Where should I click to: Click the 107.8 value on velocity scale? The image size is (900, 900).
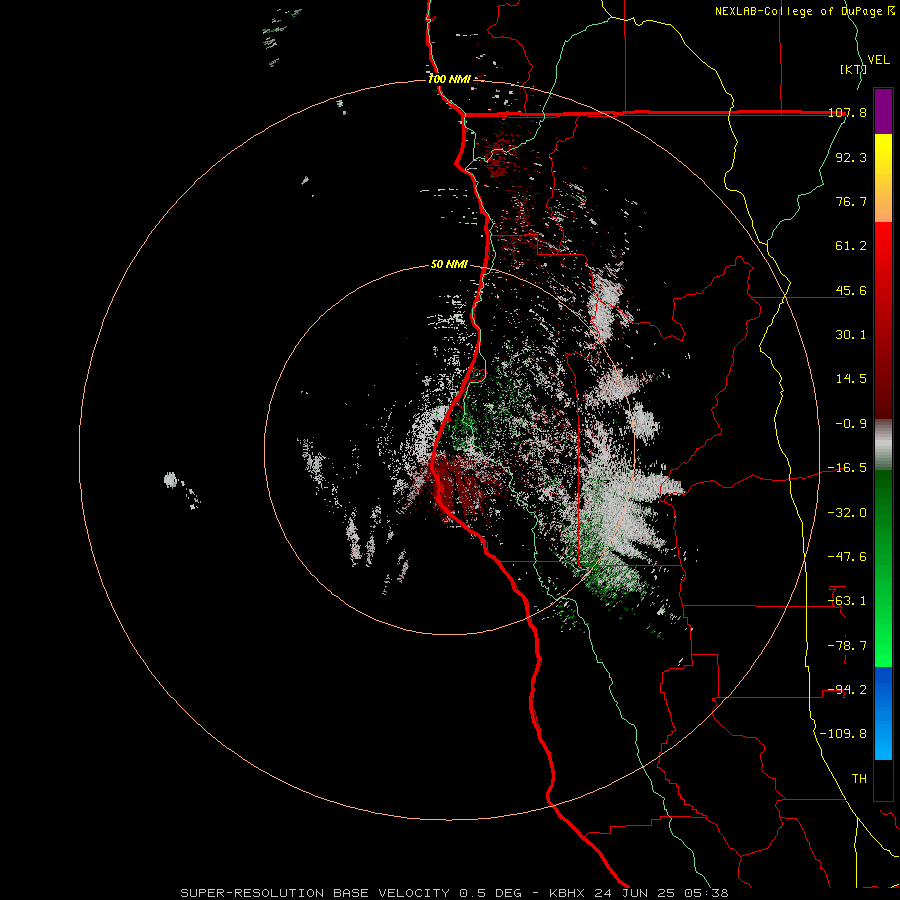847,112
